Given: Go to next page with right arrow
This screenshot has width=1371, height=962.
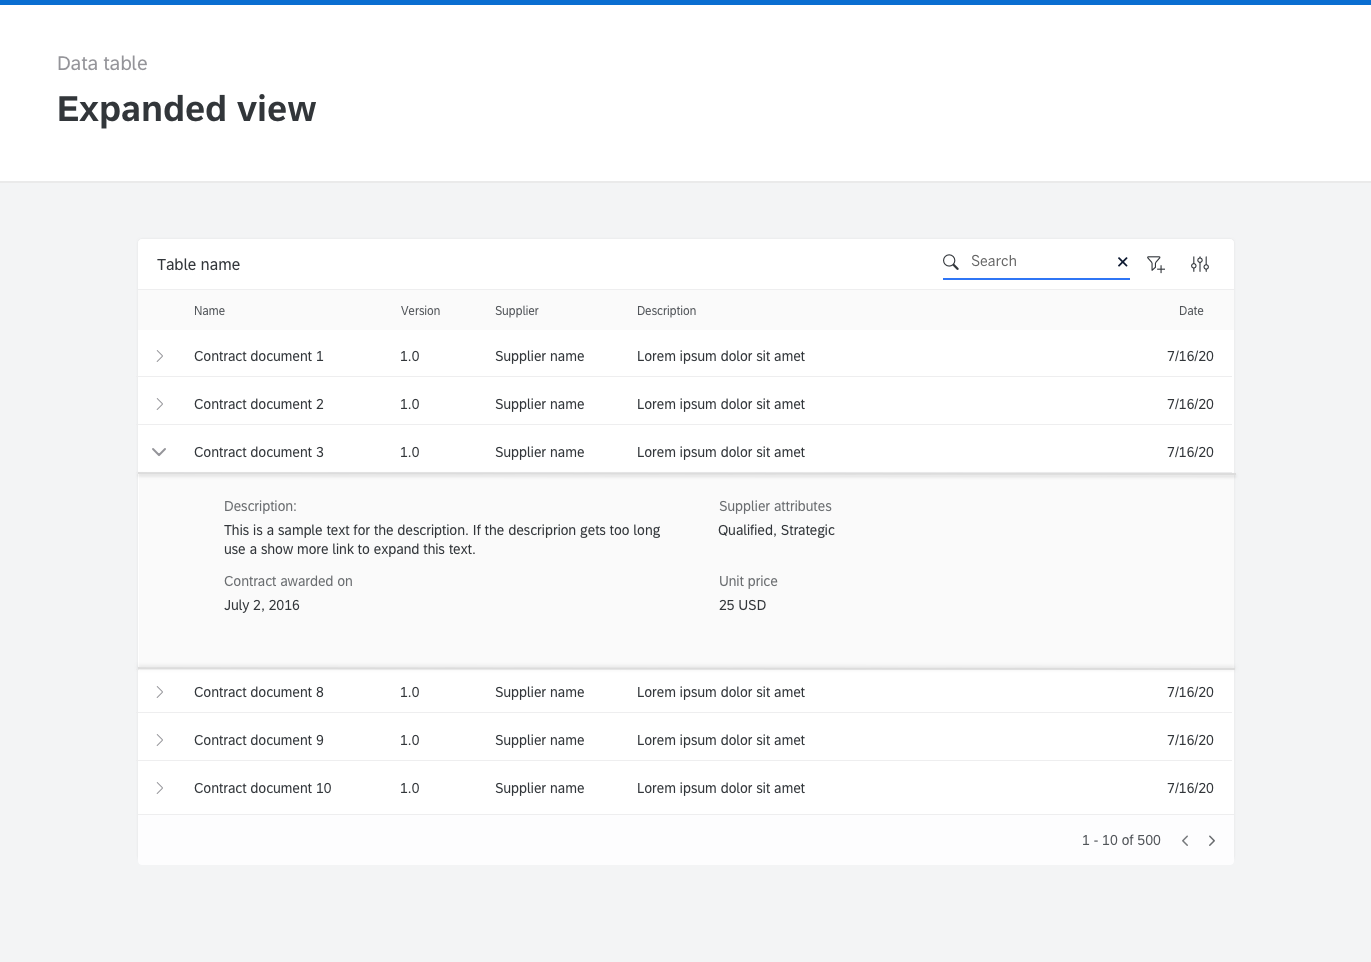Looking at the screenshot, I should point(1211,840).
